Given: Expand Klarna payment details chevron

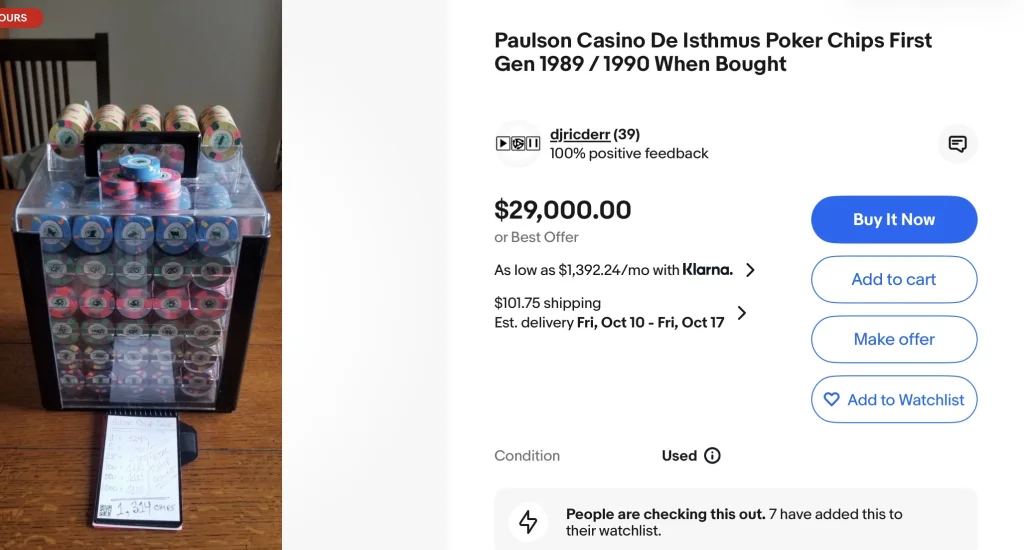Looking at the screenshot, I should tap(750, 269).
